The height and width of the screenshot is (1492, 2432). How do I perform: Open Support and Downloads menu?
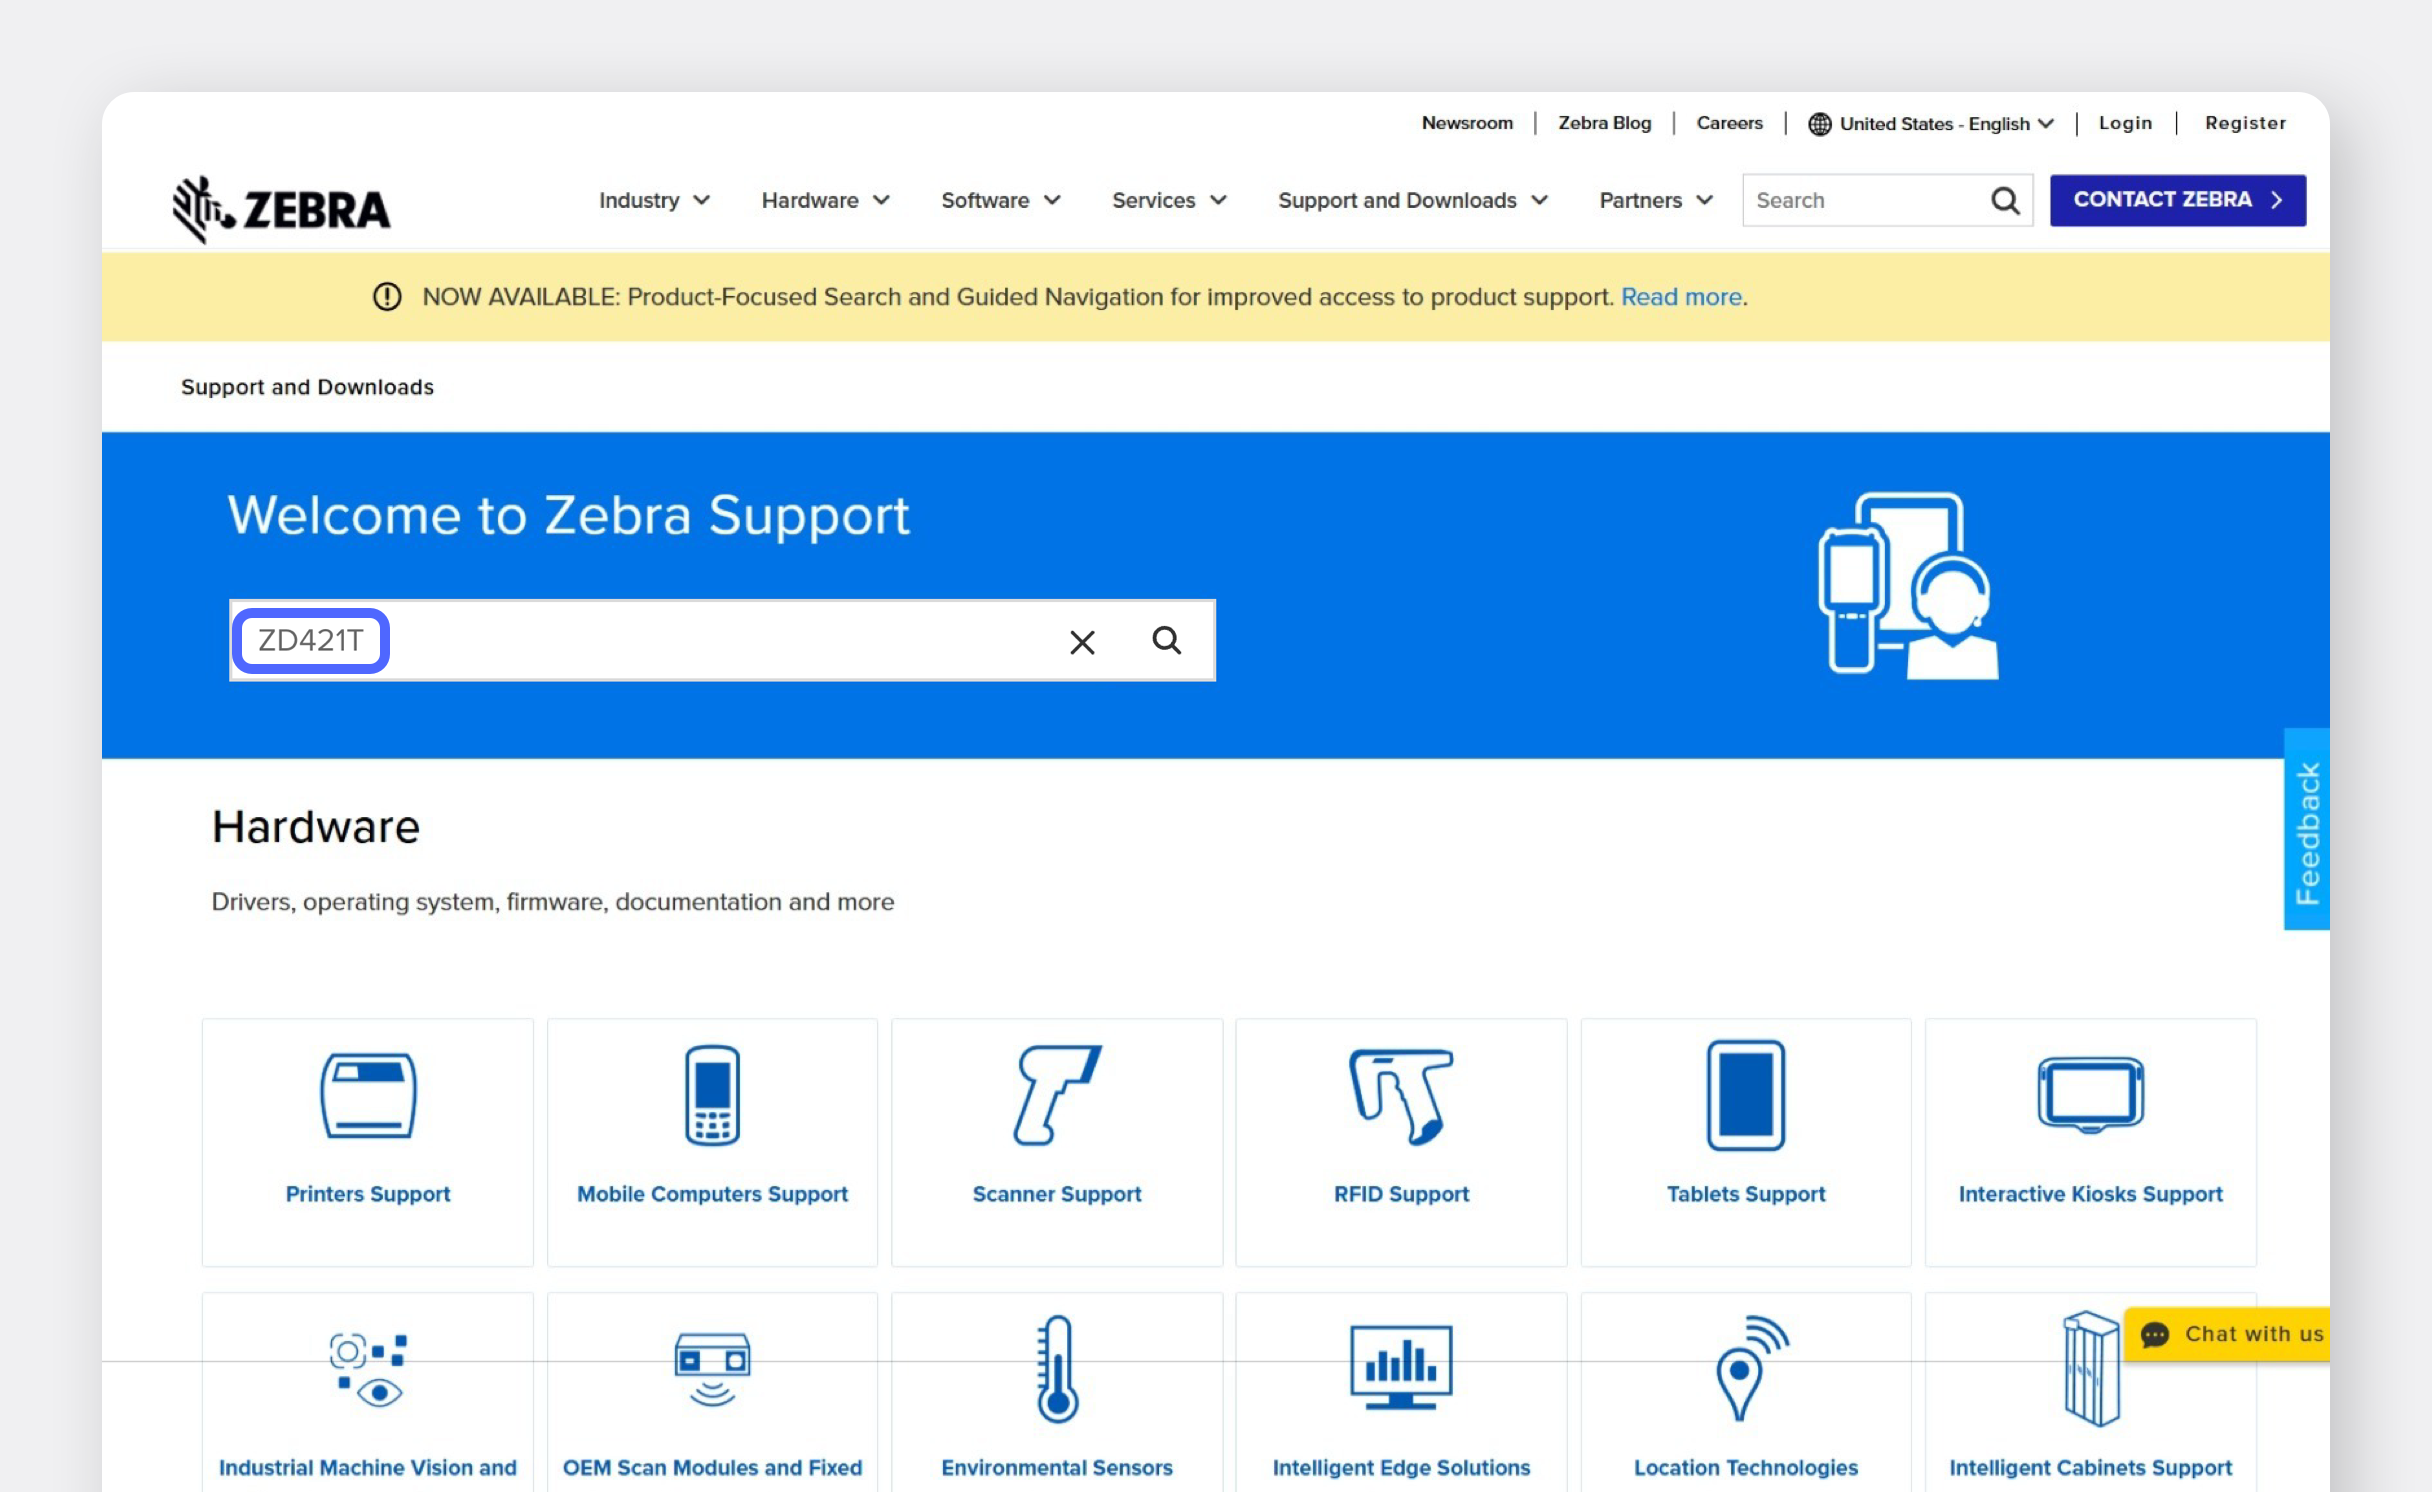1412,200
